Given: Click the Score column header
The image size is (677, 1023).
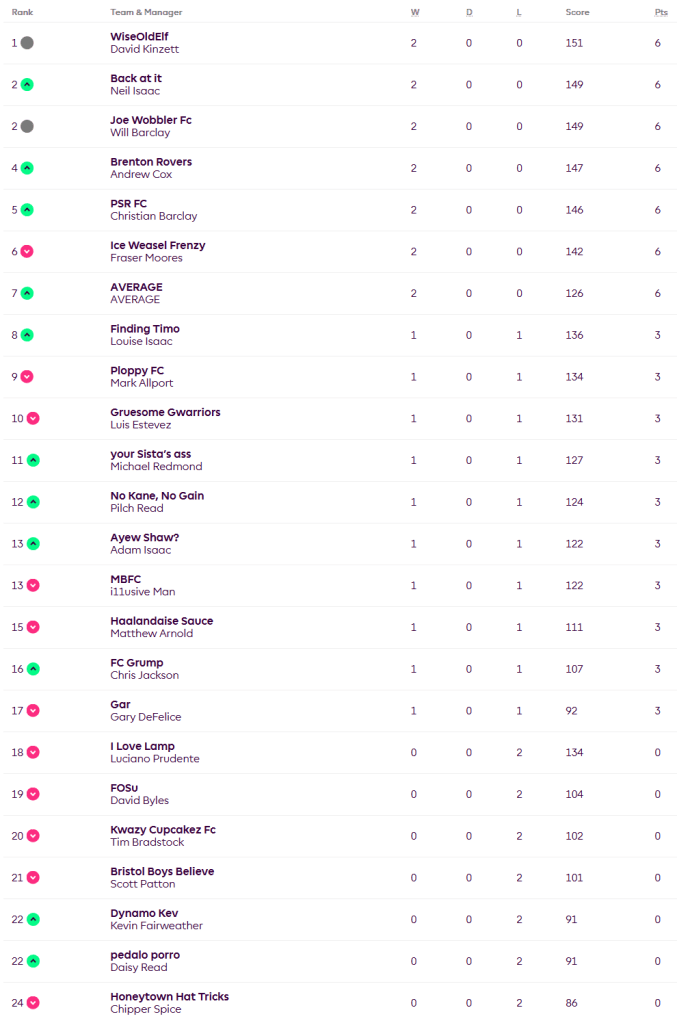Looking at the screenshot, I should pyautogui.click(x=577, y=12).
